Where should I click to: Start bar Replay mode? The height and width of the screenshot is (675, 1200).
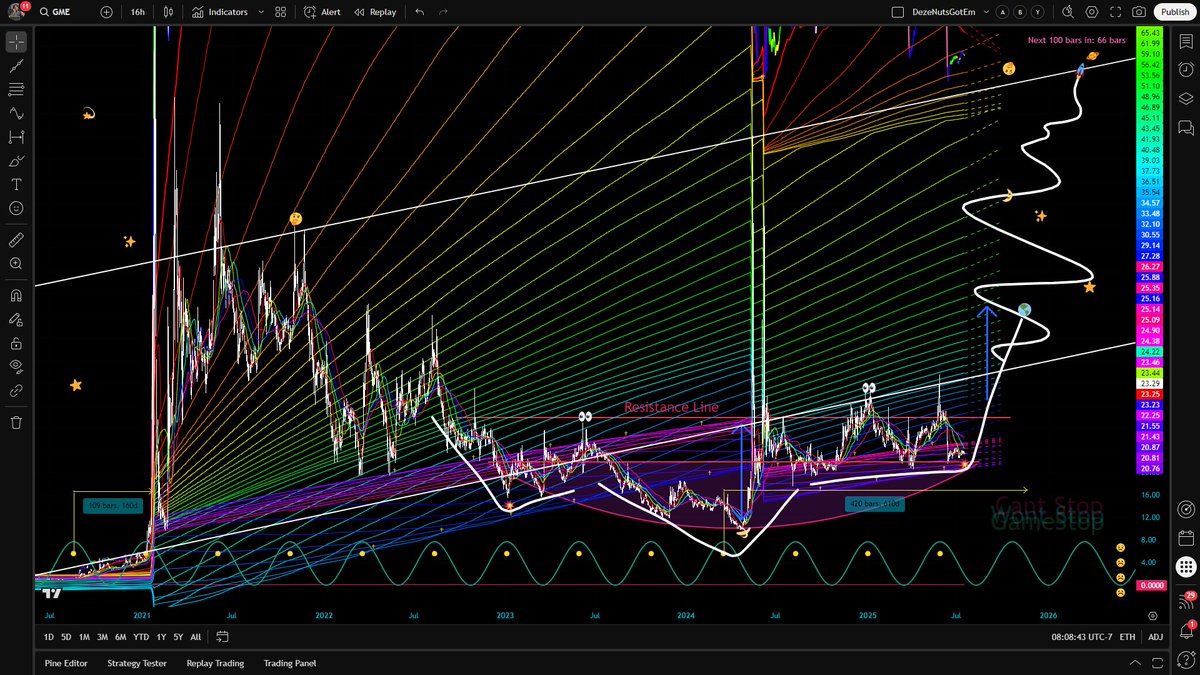tap(373, 12)
